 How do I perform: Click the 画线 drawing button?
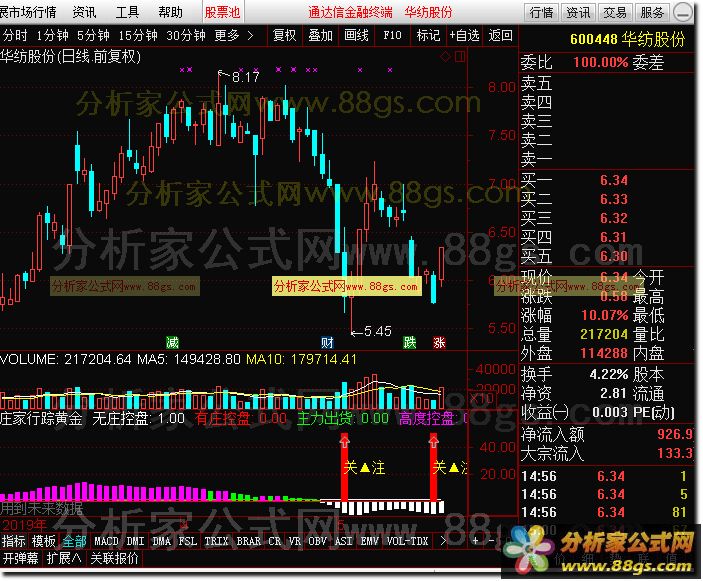tap(356, 35)
